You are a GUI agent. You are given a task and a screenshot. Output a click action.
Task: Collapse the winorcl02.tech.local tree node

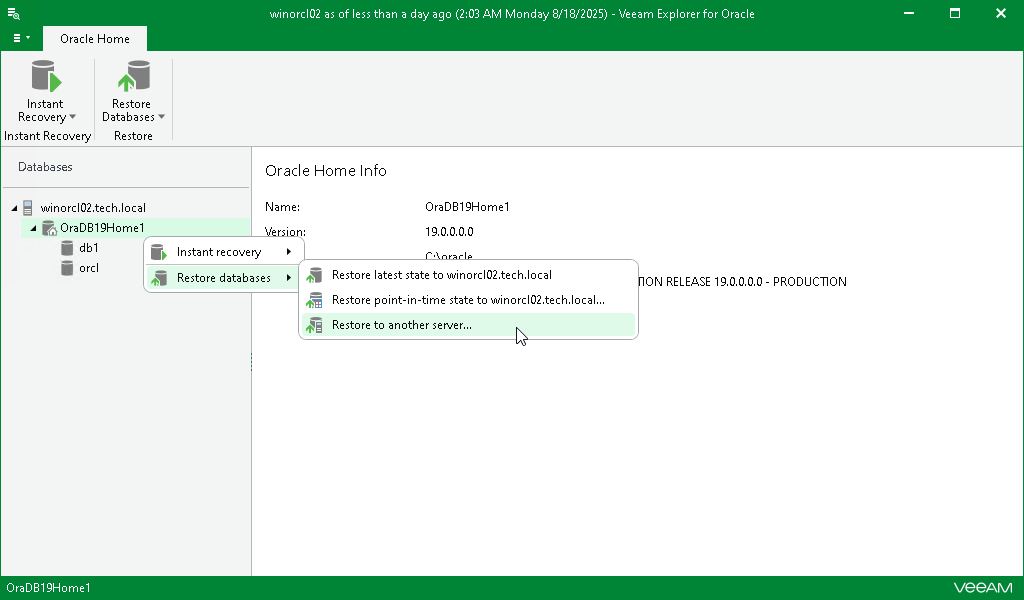coord(13,207)
